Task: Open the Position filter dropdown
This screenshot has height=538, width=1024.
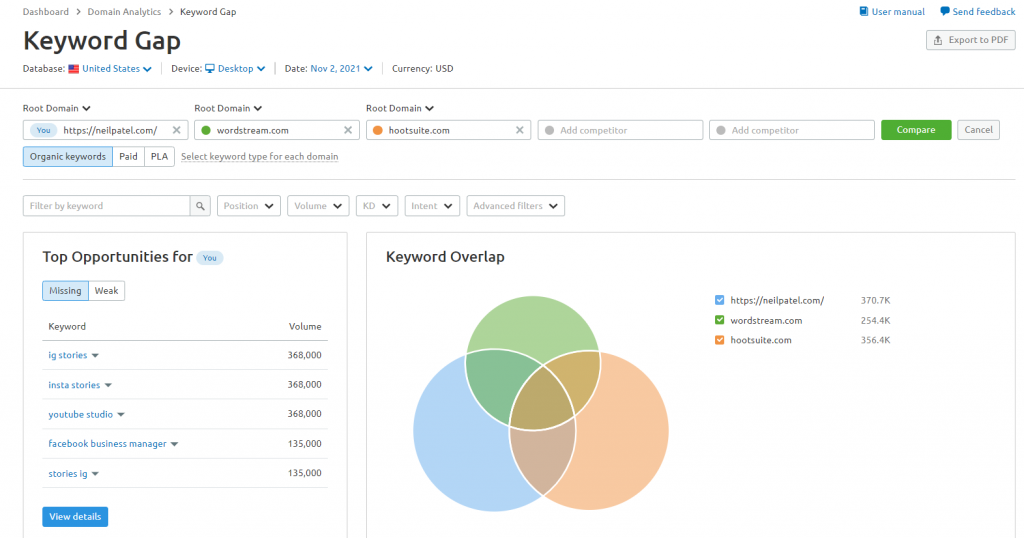Action: click(249, 206)
